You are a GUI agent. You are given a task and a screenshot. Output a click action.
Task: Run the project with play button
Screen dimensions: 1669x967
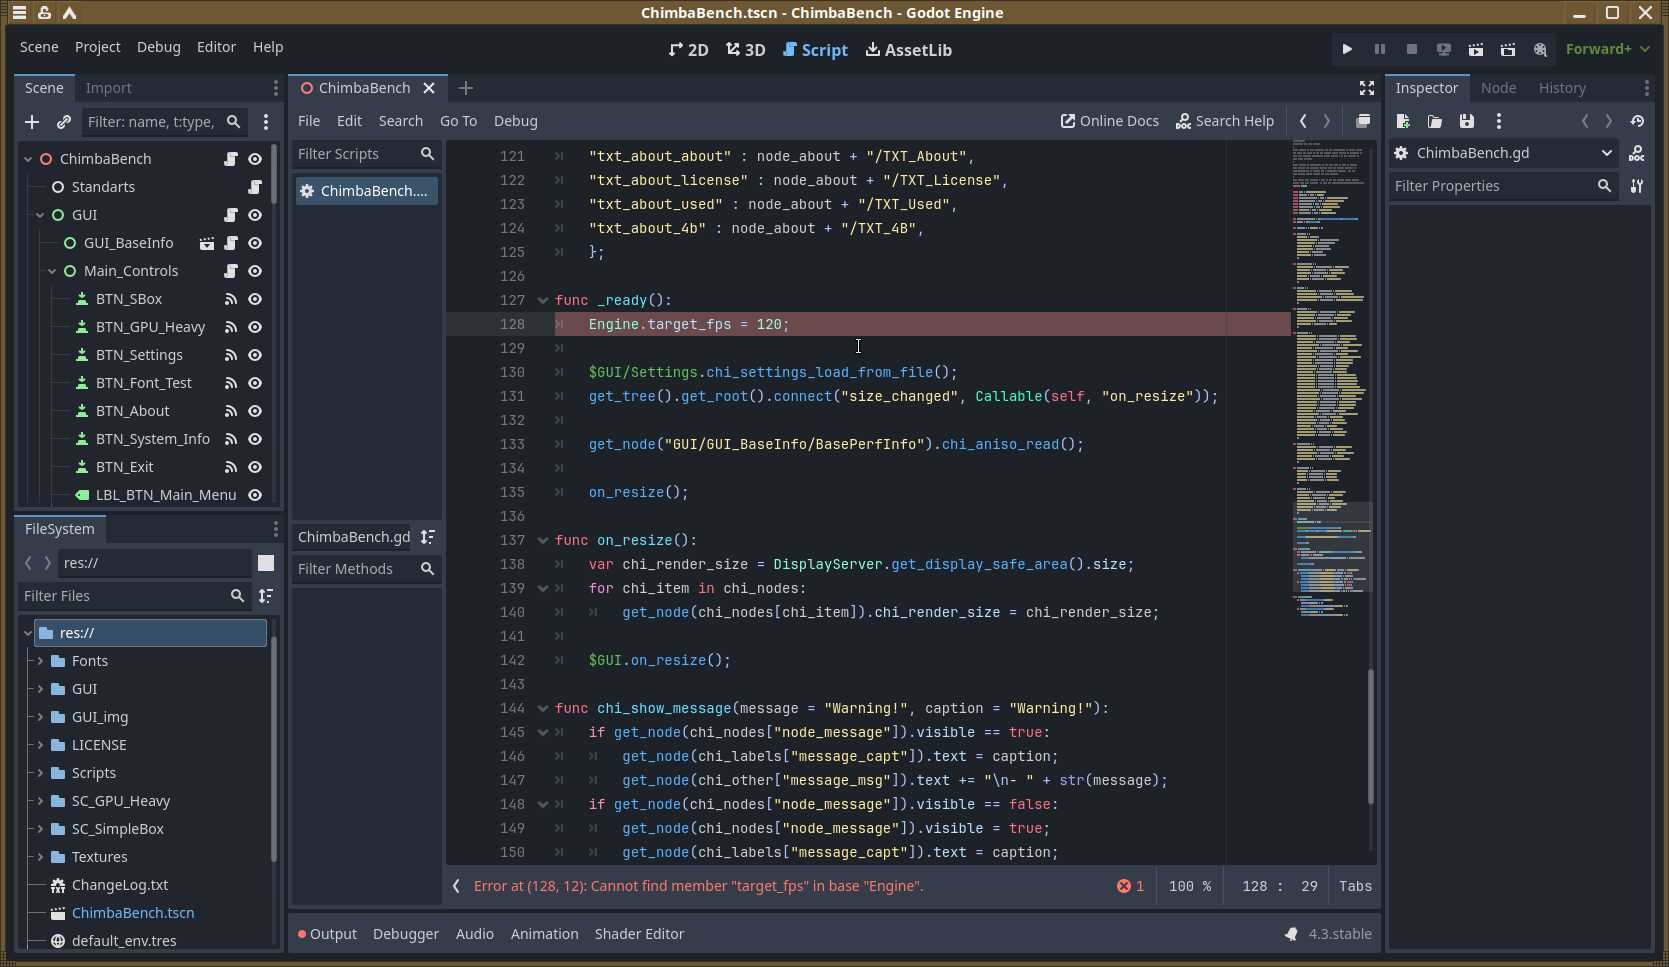pyautogui.click(x=1347, y=49)
